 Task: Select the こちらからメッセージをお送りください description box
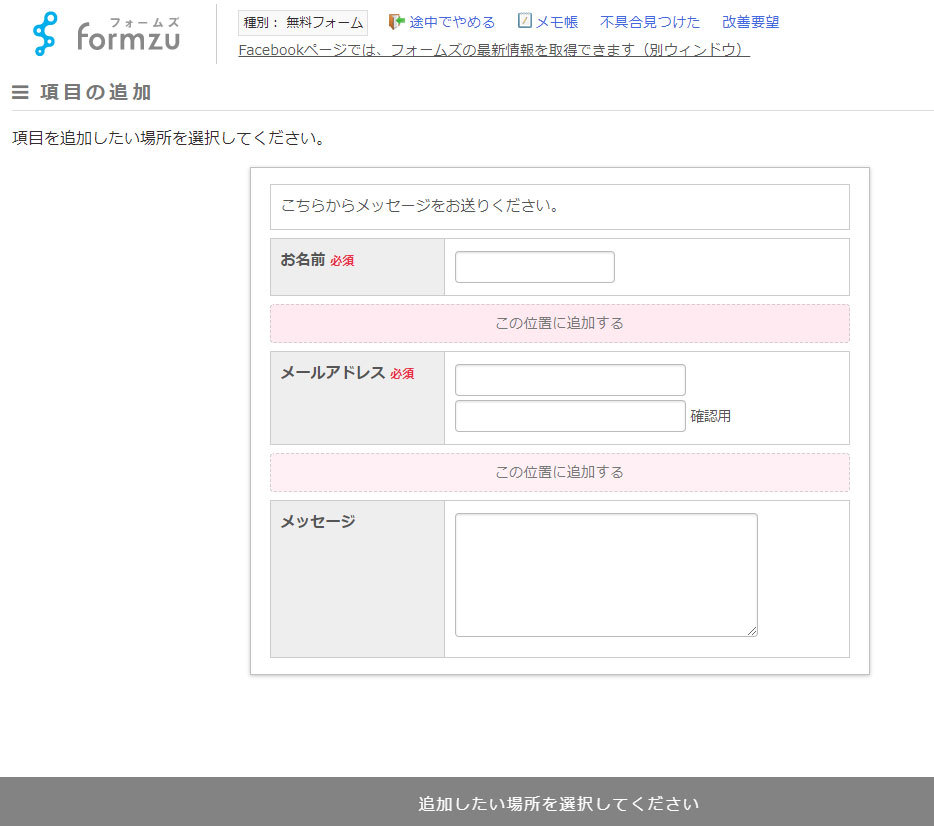click(x=559, y=207)
